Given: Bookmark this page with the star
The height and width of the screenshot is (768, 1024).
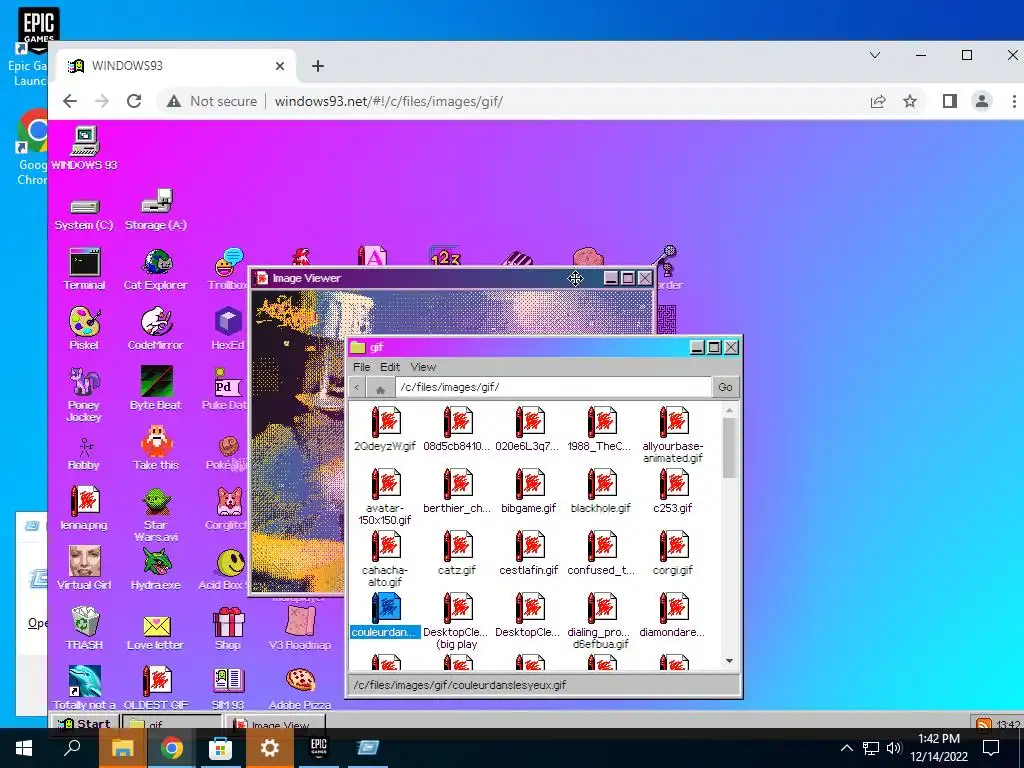Looking at the screenshot, I should [x=910, y=101].
